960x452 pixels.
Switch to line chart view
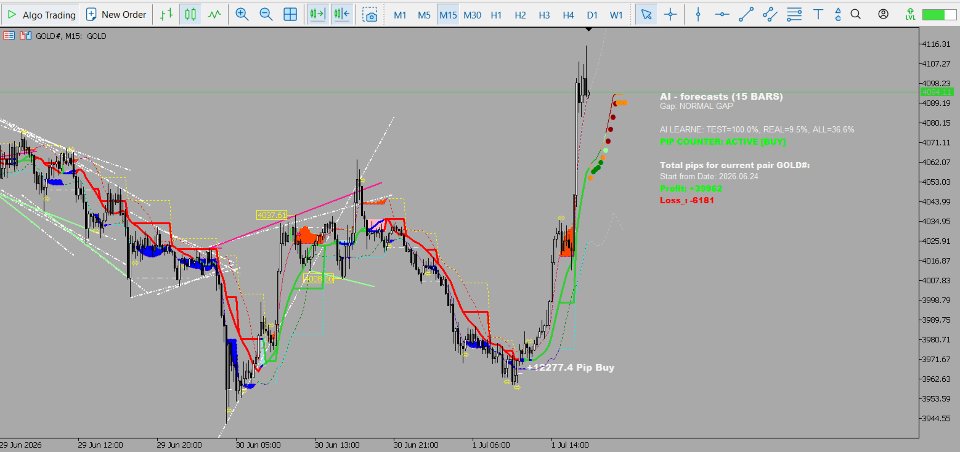click(214, 15)
